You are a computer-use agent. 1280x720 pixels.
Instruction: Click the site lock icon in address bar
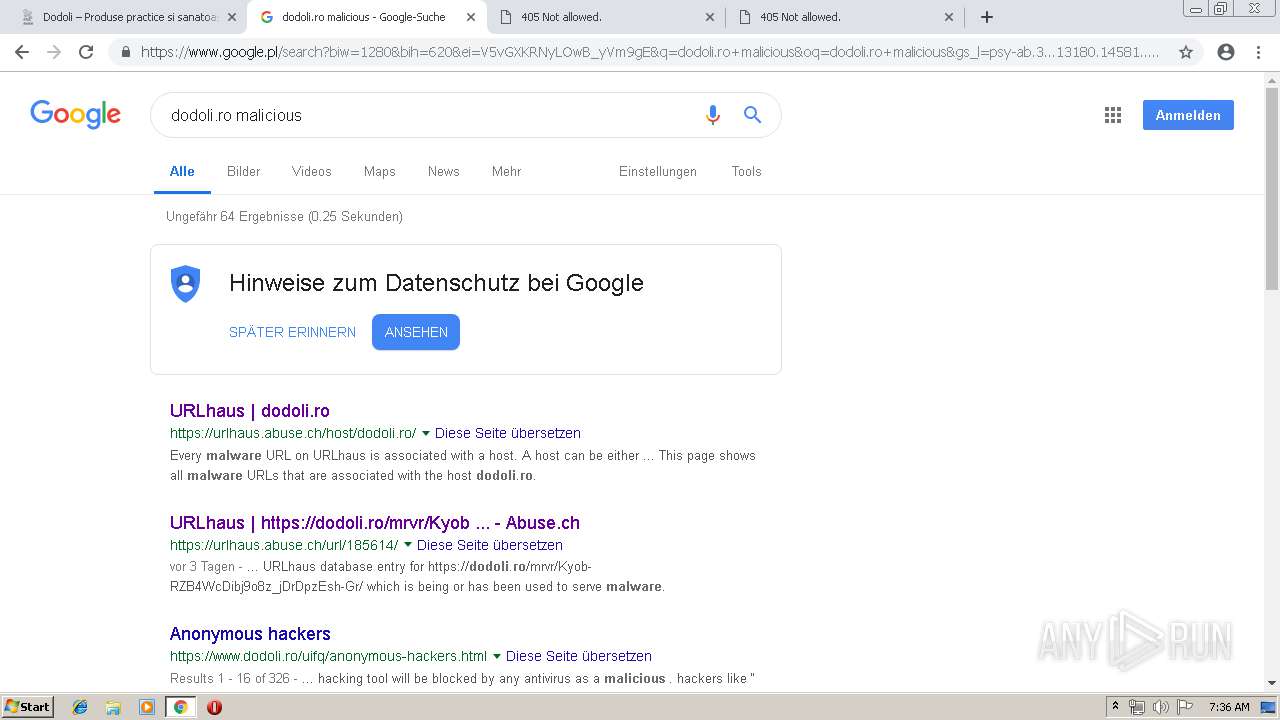(x=126, y=52)
